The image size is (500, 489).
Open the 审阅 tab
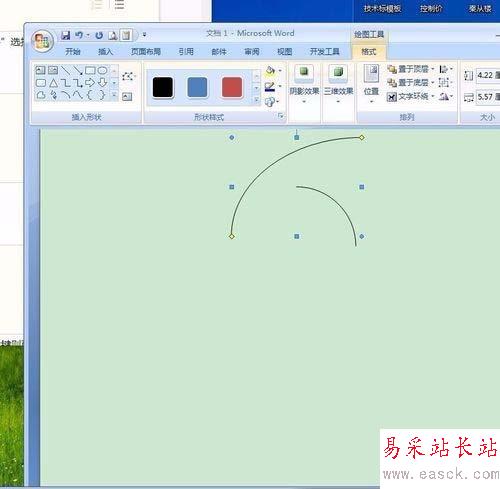(x=252, y=51)
